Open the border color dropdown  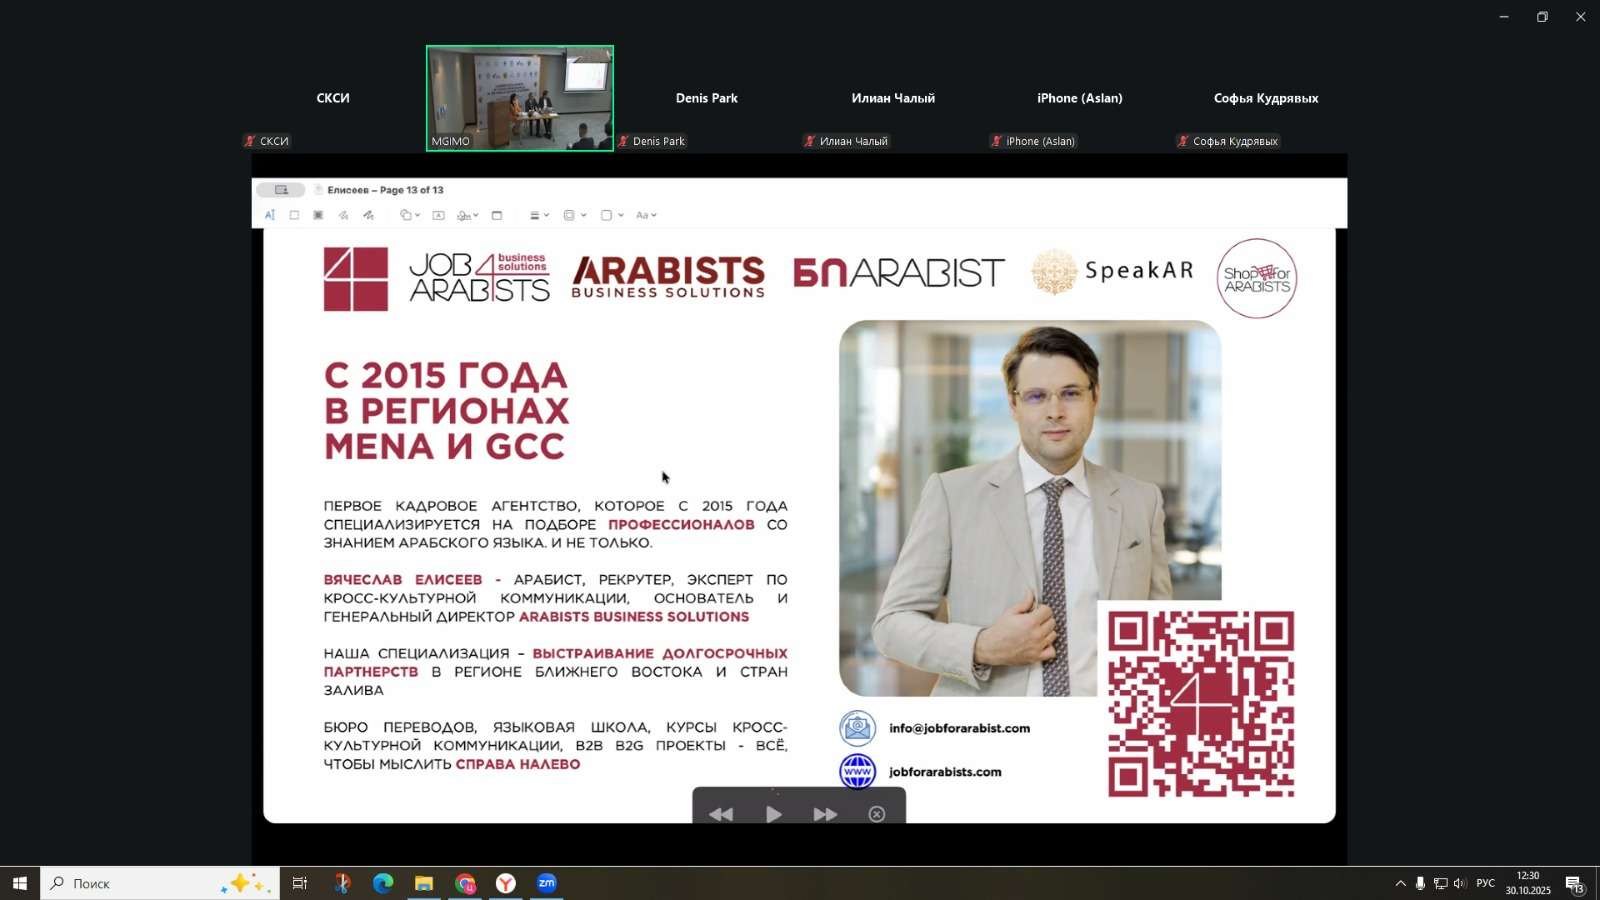coord(574,215)
